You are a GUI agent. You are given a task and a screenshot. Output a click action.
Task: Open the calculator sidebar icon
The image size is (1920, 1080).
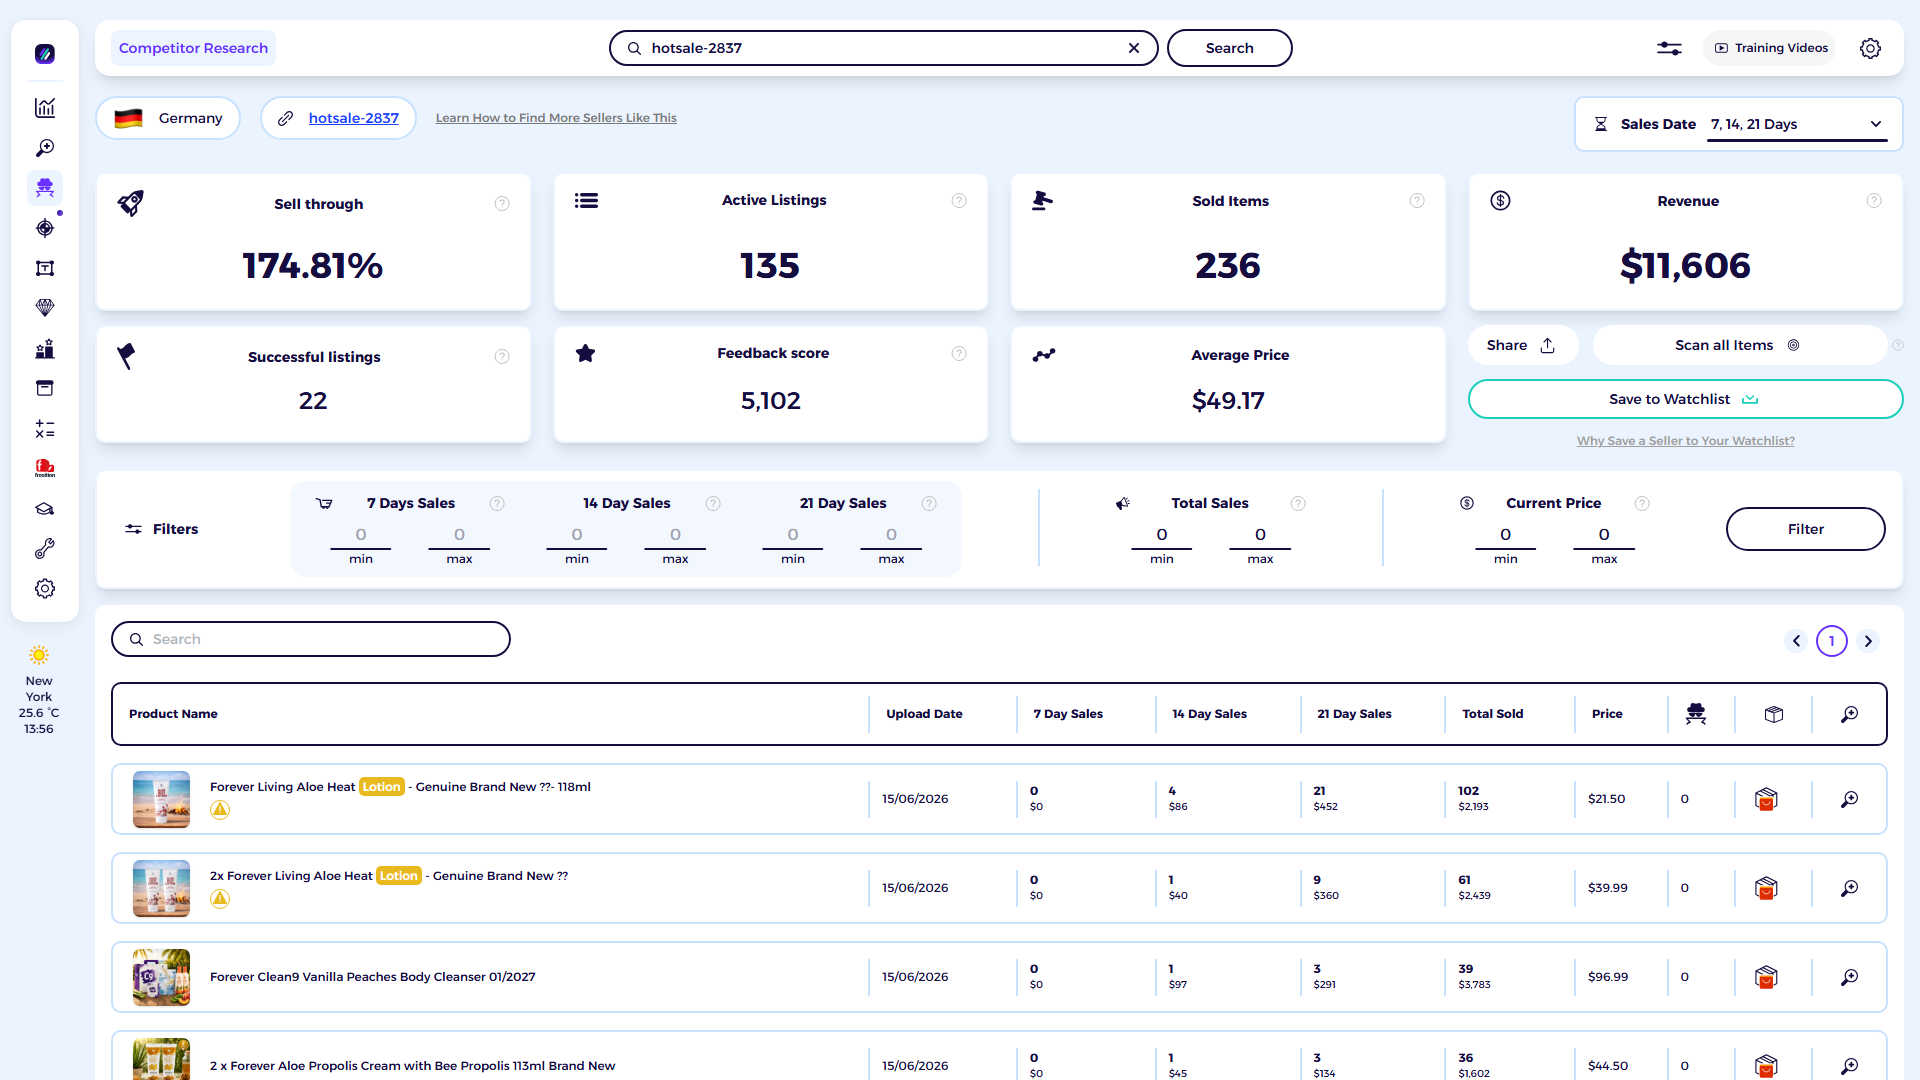pos(45,429)
